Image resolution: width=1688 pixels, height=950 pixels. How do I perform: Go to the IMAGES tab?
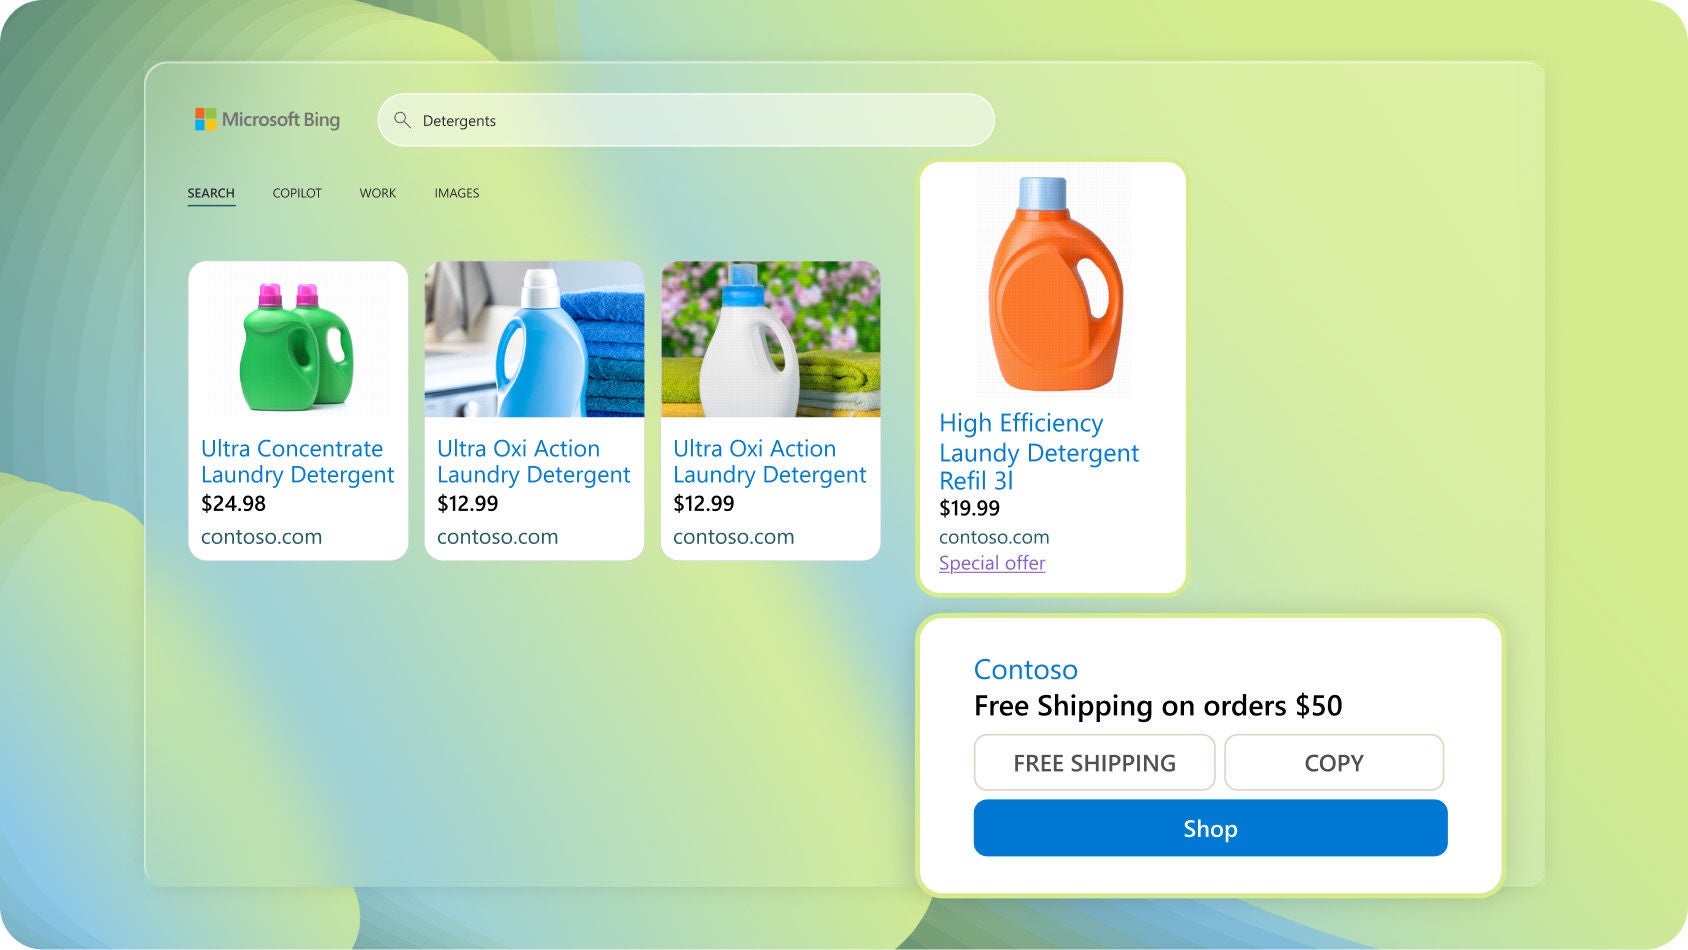click(457, 193)
